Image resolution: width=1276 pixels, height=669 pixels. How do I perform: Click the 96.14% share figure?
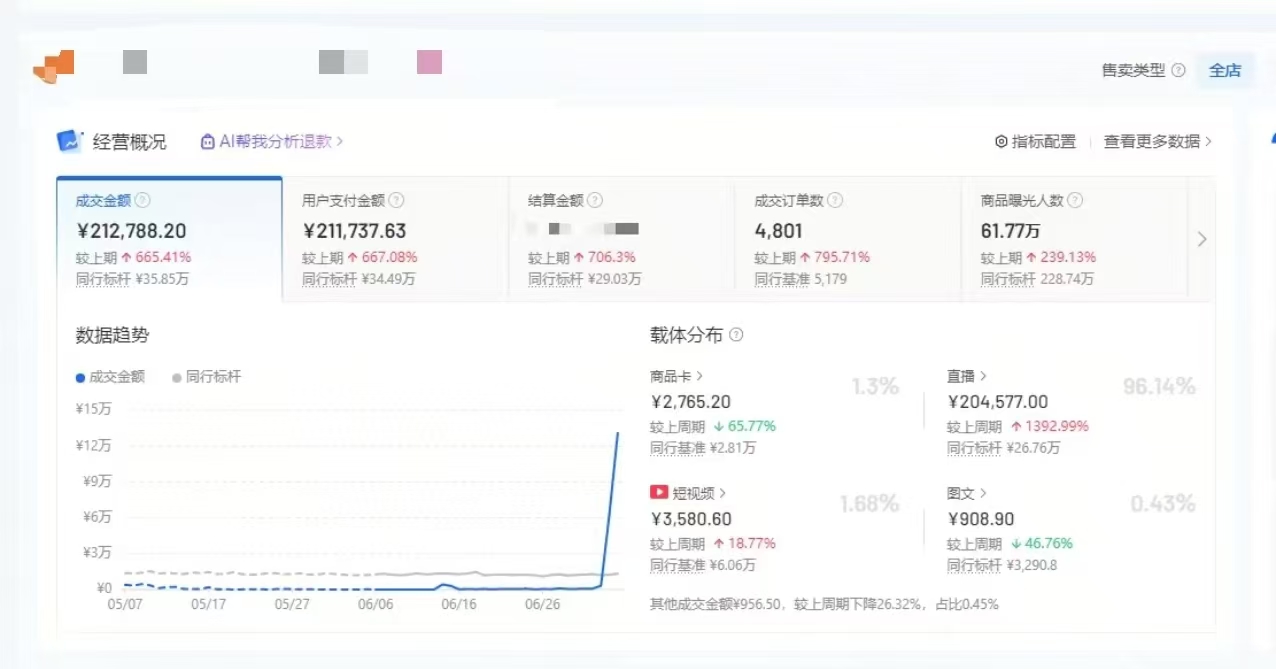coord(1159,387)
